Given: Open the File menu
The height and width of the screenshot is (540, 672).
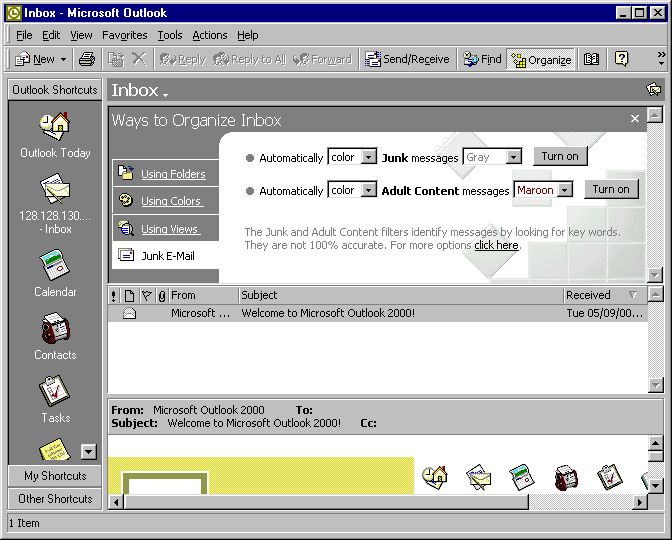Looking at the screenshot, I should click(x=24, y=35).
